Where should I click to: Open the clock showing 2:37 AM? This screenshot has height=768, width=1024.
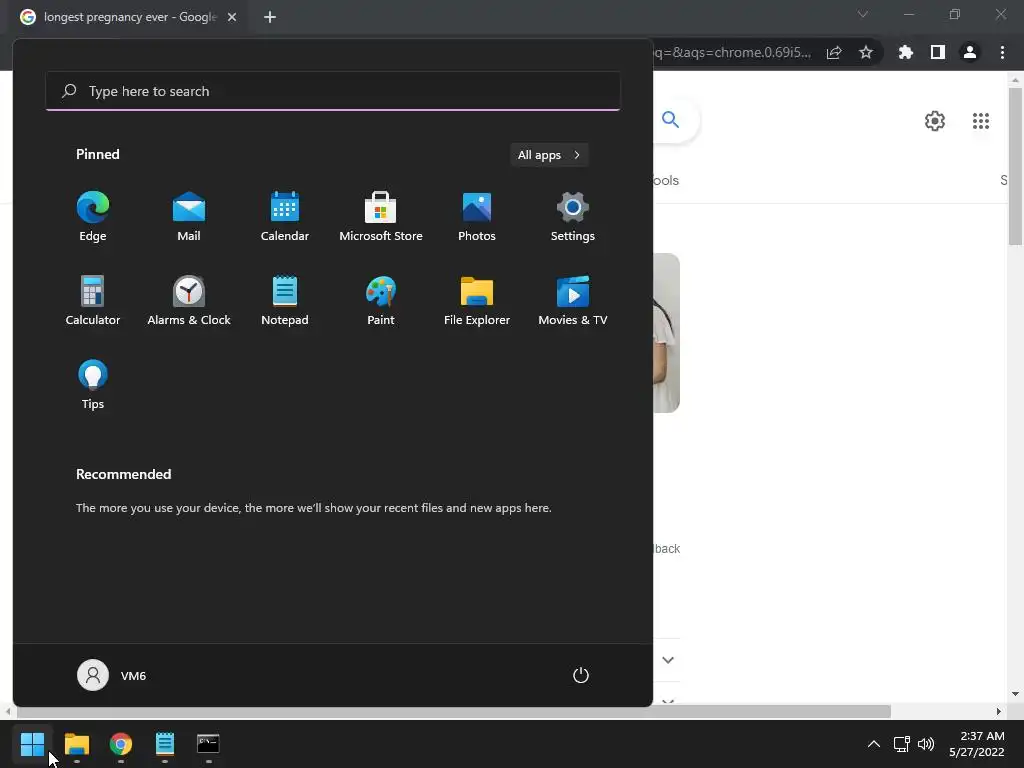tap(977, 744)
